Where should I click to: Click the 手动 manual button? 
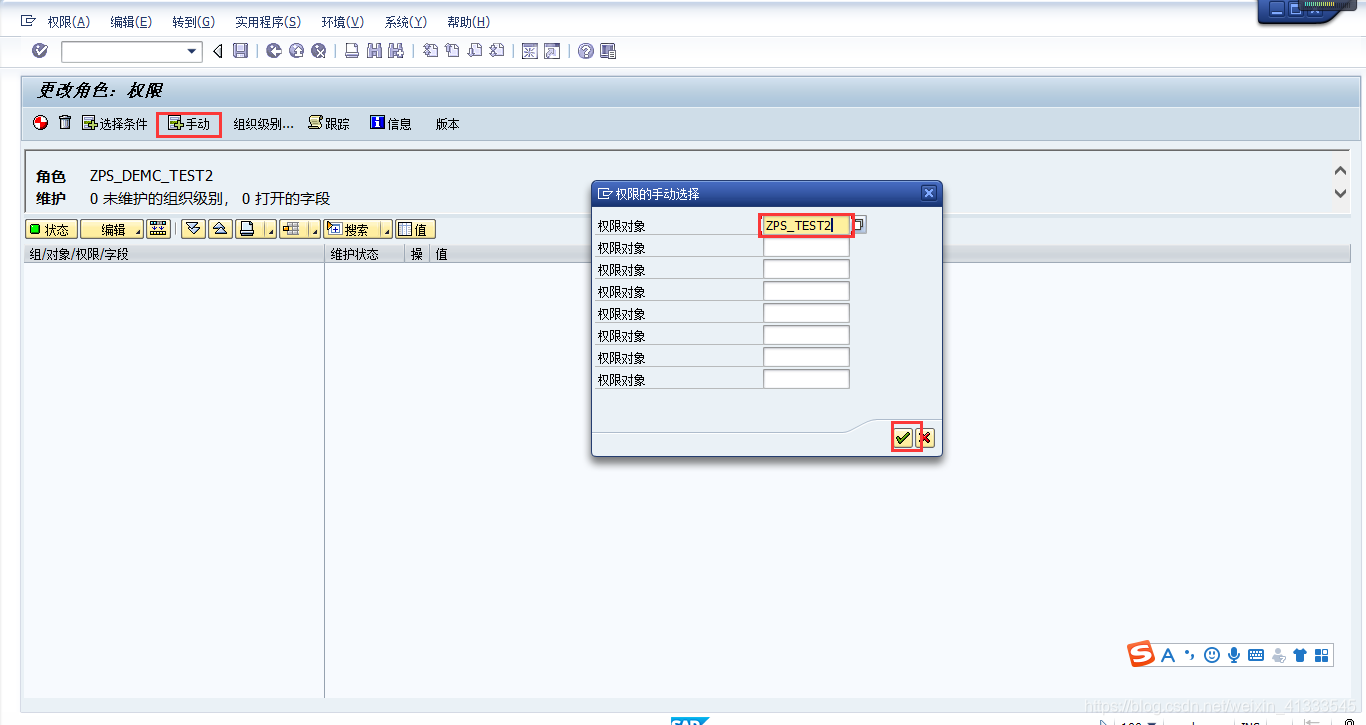click(189, 124)
